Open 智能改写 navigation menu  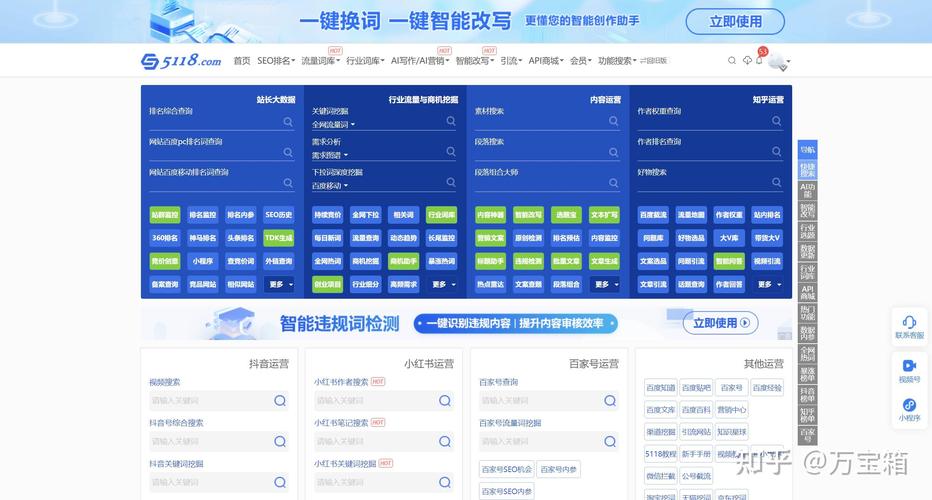tap(475, 61)
